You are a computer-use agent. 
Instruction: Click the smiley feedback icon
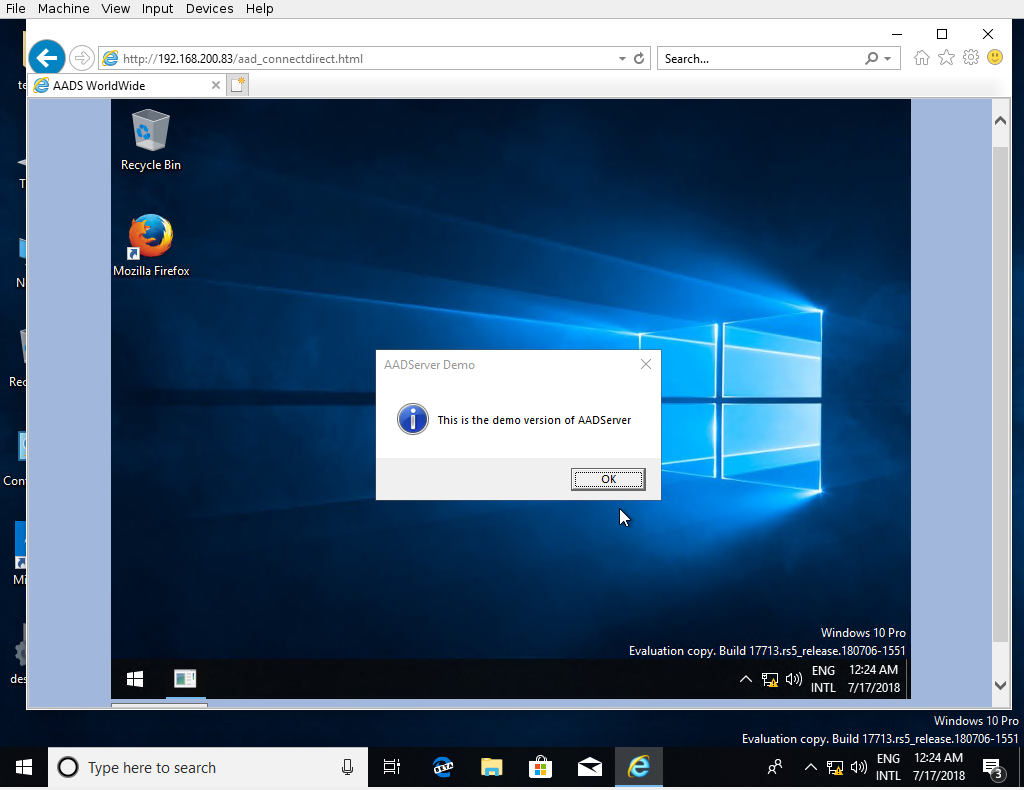point(994,58)
